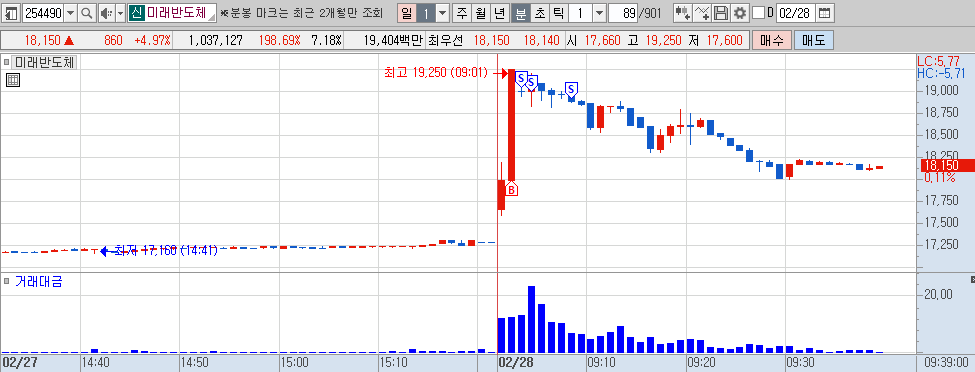Switch to the 분 minute chart tab
Viewport: 975px width, 372px height.
520,12
